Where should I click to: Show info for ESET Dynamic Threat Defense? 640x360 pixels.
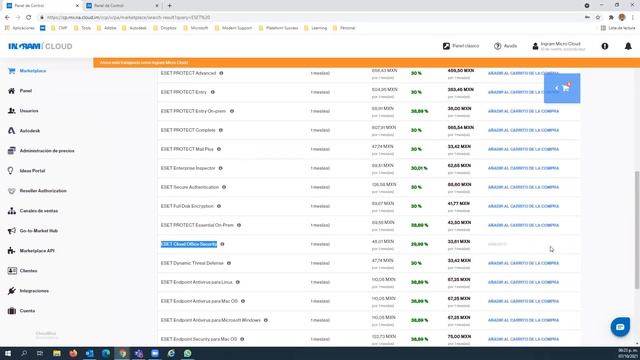click(229, 263)
